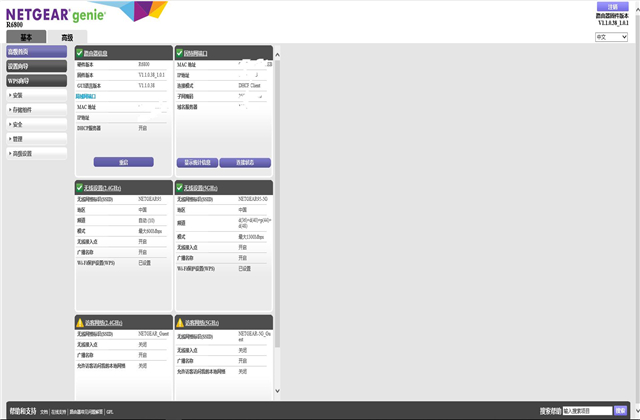The image size is (640, 420).
Task: Click yellow warning icon for 访客网络(2.4GHz)
Action: pyautogui.click(x=80, y=322)
